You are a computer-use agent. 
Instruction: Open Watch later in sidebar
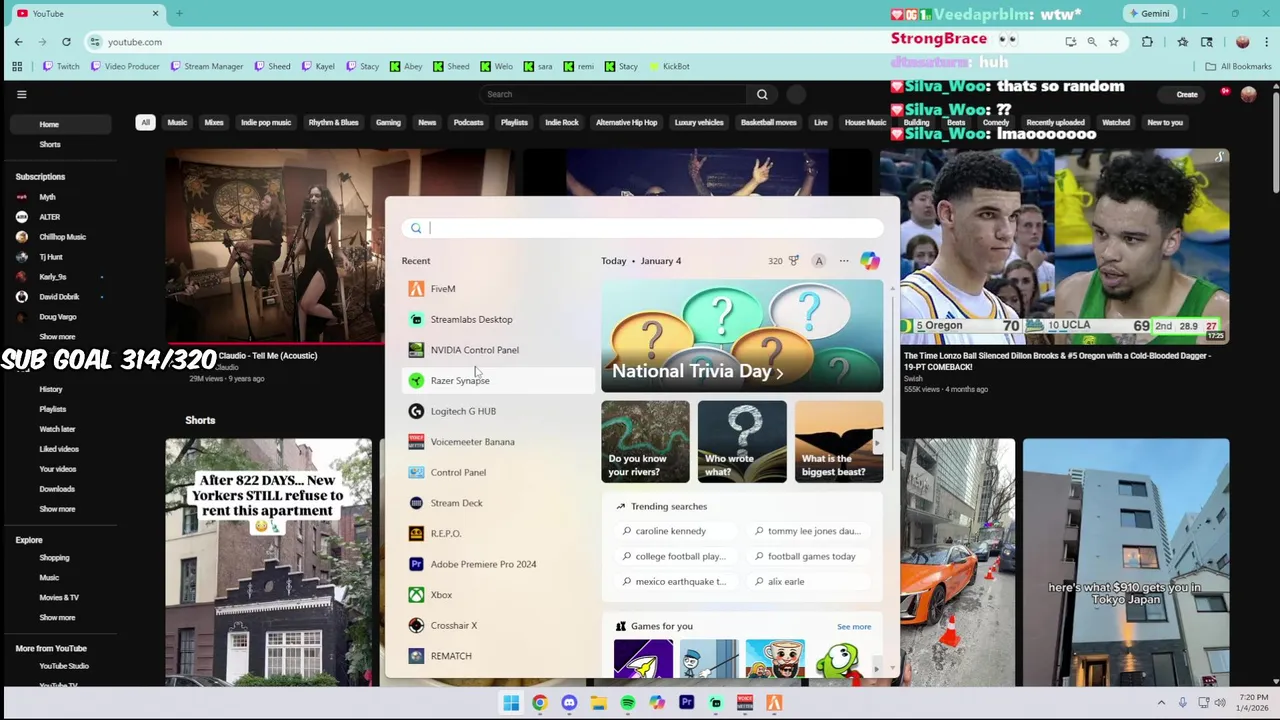[x=57, y=429]
